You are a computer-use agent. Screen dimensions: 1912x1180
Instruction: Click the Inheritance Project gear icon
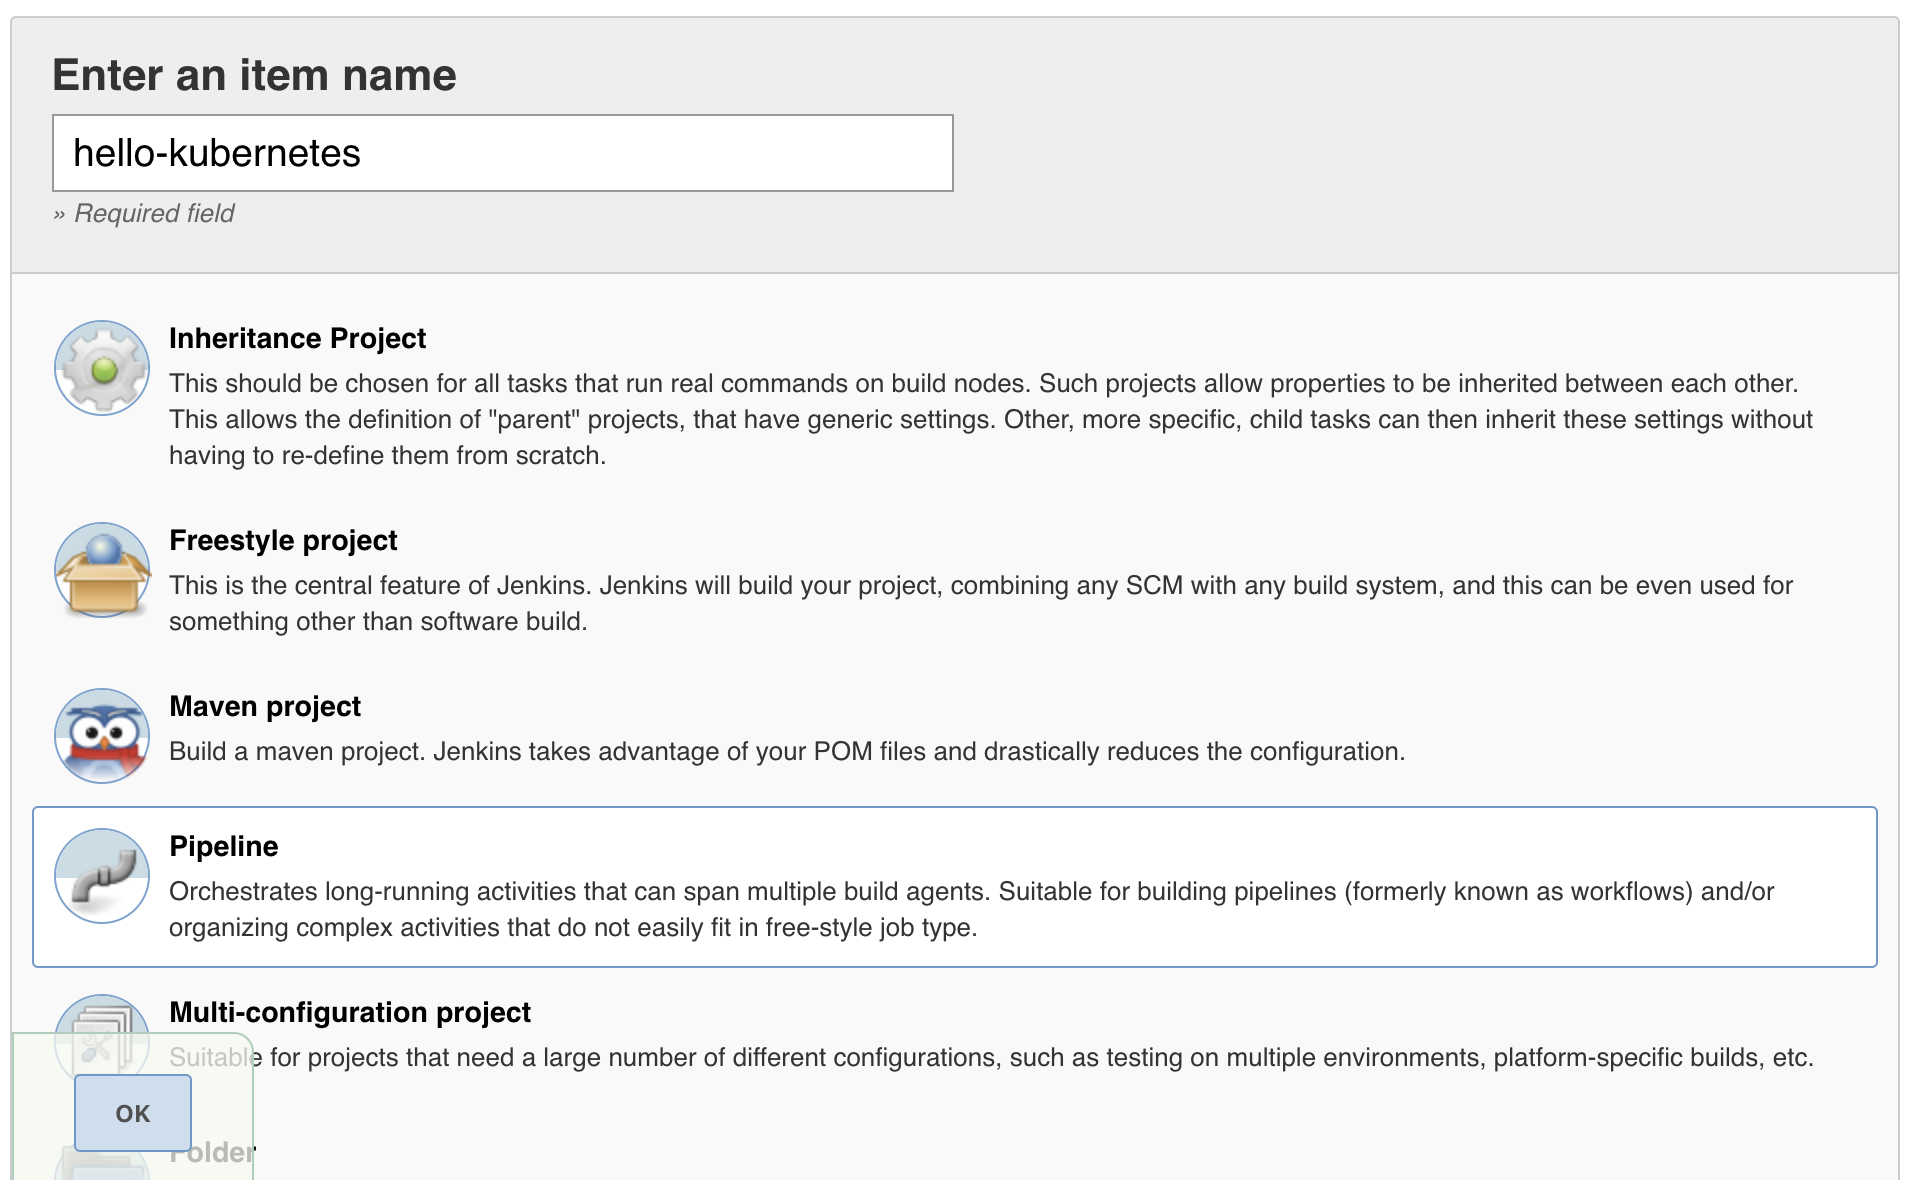[x=102, y=368]
